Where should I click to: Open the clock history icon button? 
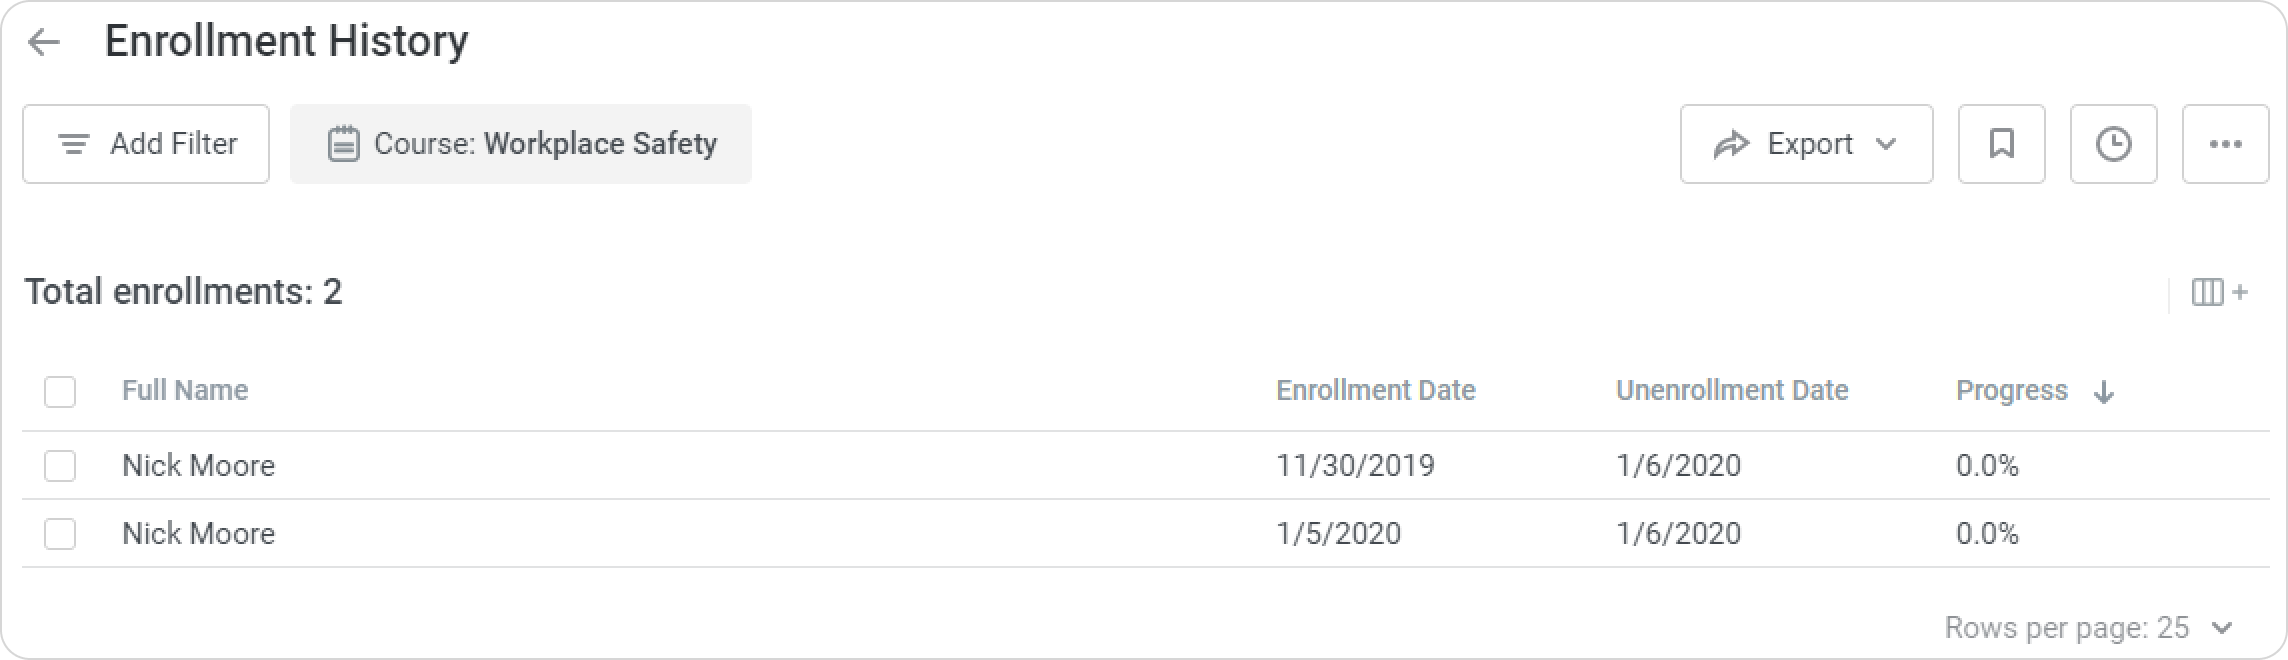click(2113, 144)
